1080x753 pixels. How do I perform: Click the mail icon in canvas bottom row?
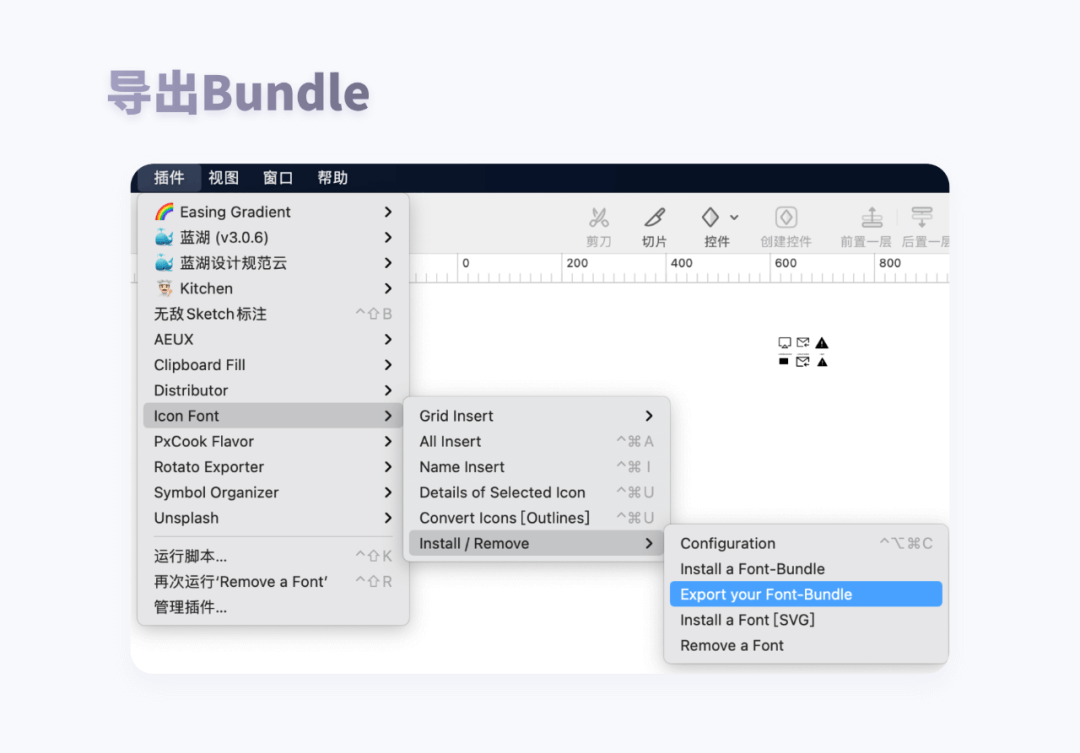point(803,361)
